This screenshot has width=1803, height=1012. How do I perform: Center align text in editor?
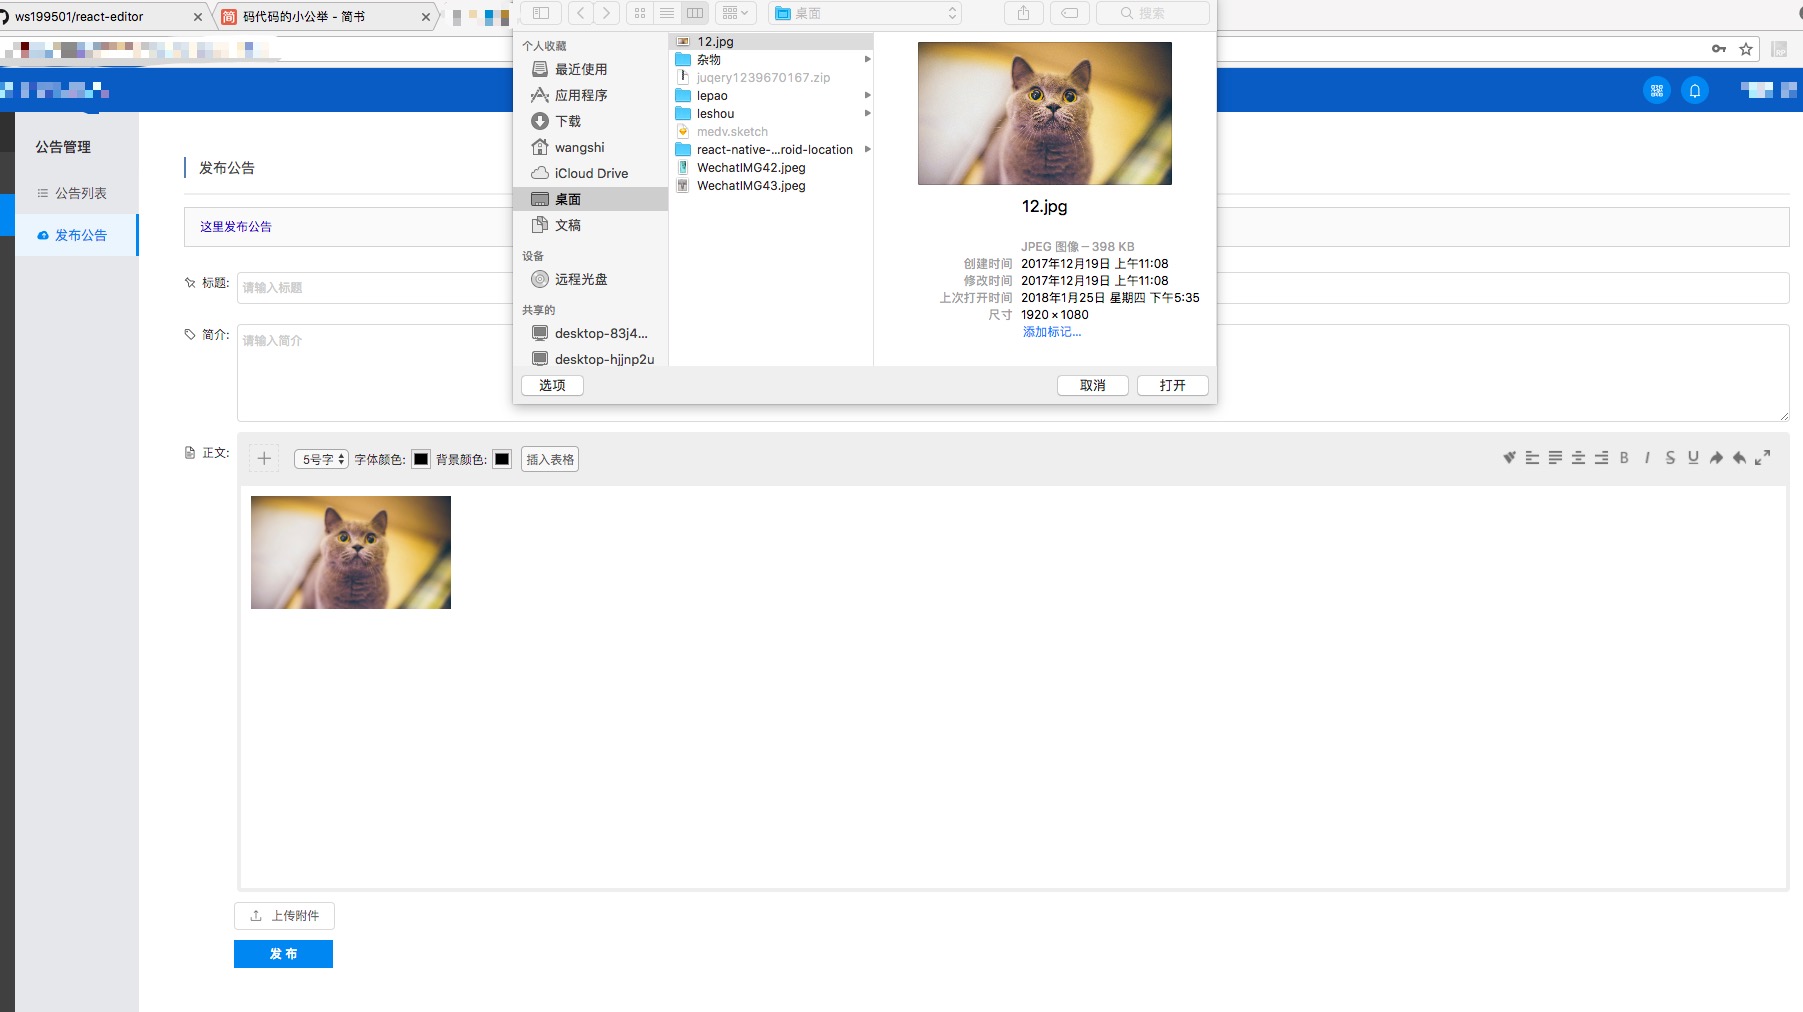(1578, 458)
